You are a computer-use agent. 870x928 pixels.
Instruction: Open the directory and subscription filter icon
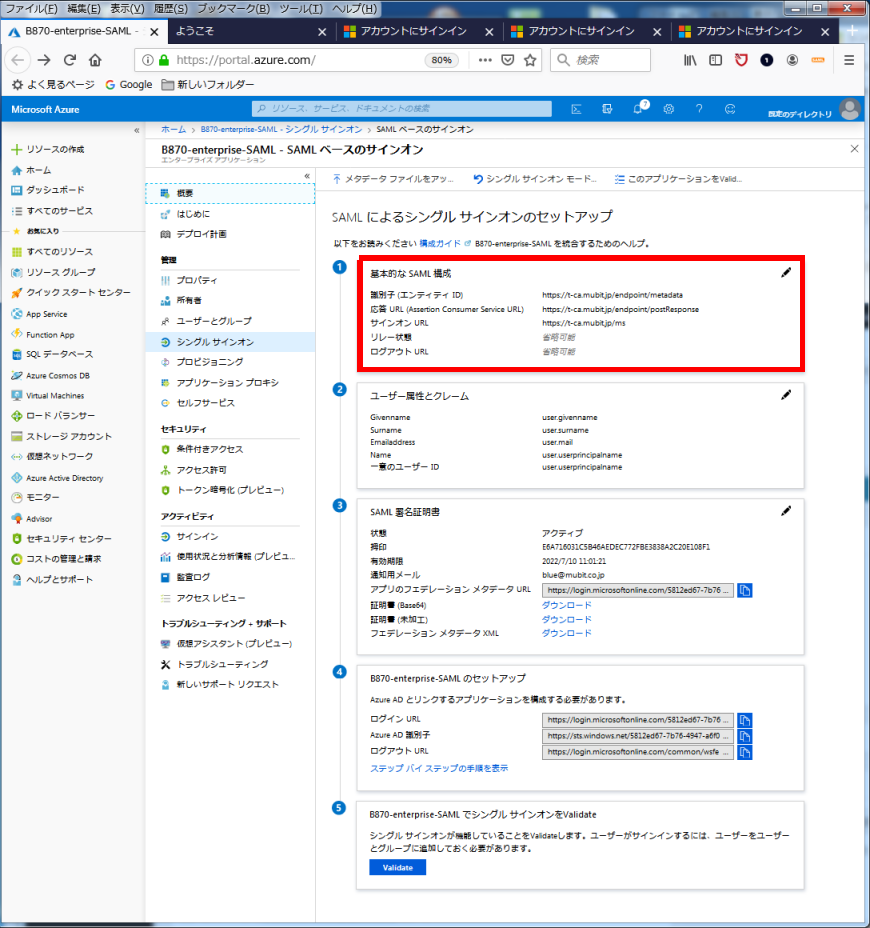(607, 109)
